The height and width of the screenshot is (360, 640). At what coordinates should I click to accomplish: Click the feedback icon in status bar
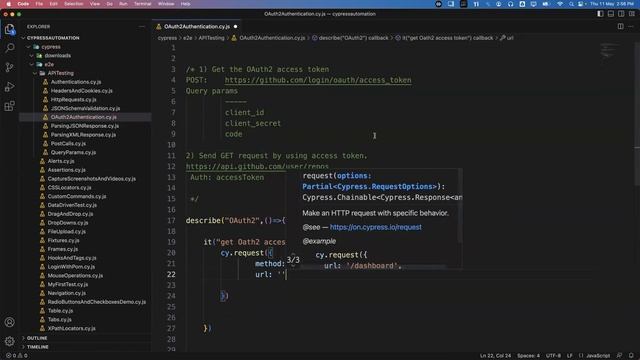tap(620, 356)
